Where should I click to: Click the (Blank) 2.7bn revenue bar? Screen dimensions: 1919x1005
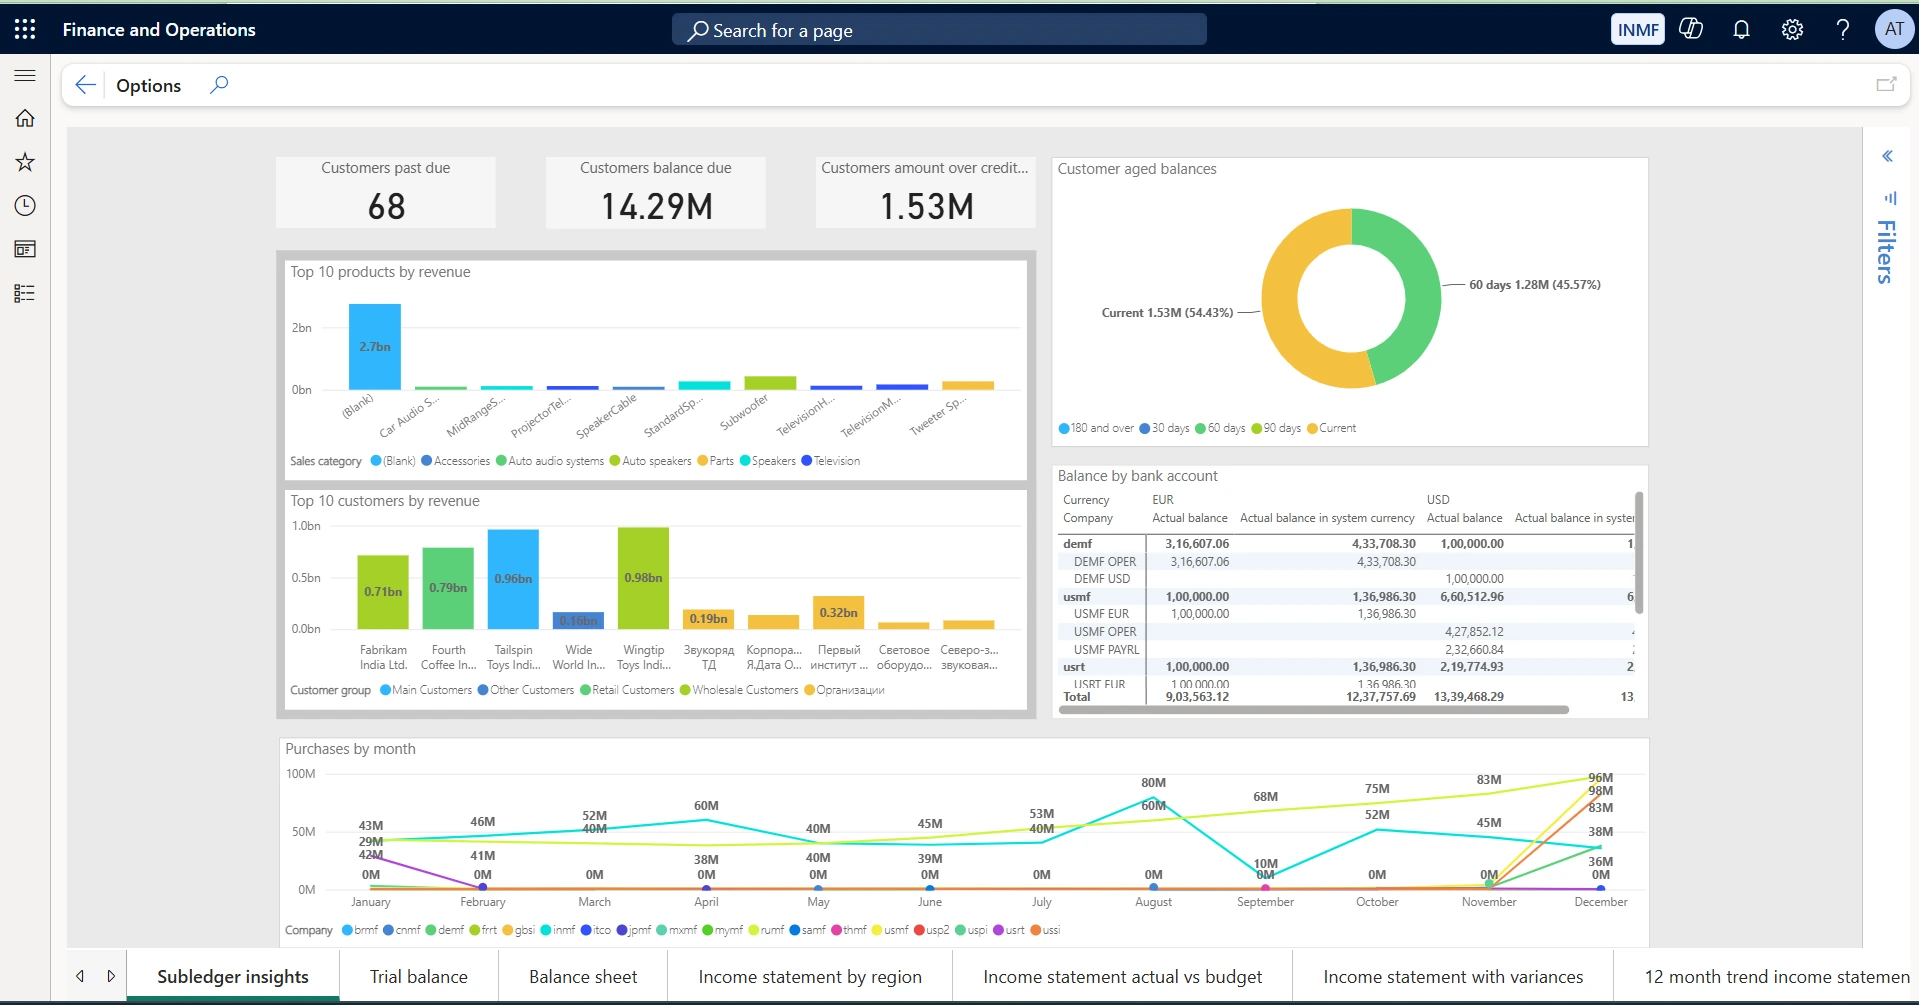(x=374, y=346)
